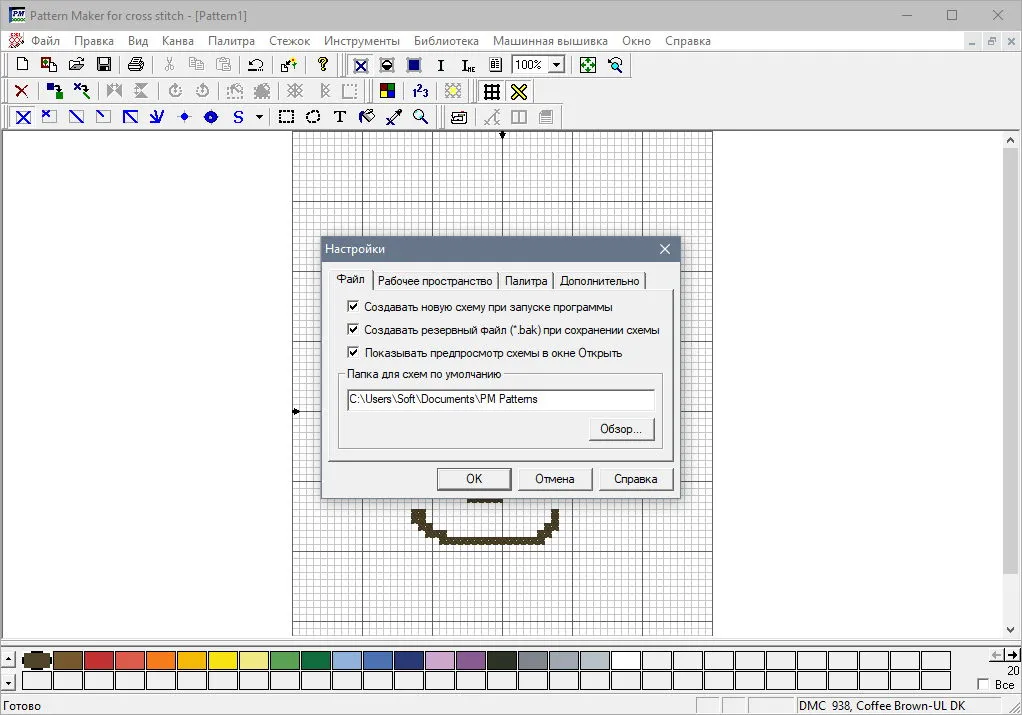Click the help question mark icon
The image size is (1022, 715).
pyautogui.click(x=323, y=65)
